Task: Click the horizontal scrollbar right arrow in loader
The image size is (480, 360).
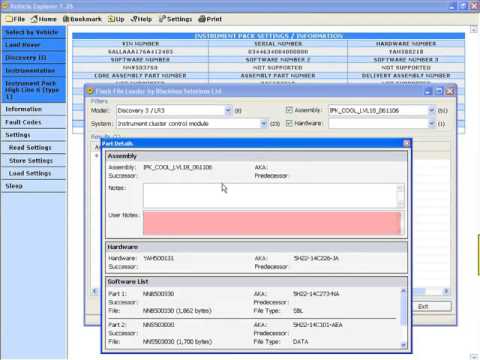Action: [x=446, y=291]
